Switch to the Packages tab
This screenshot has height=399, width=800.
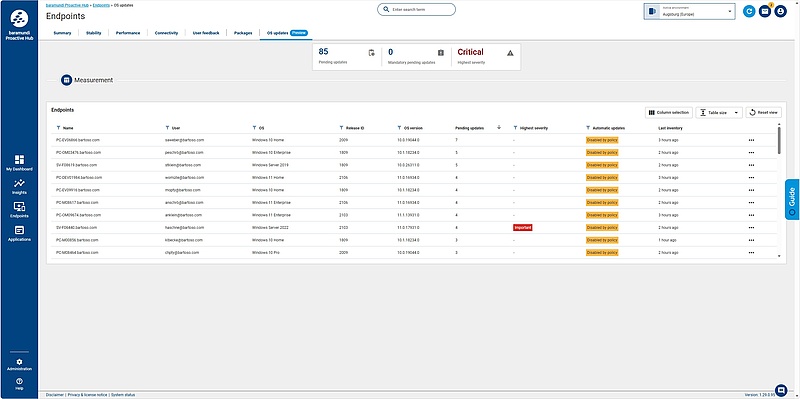(x=243, y=33)
